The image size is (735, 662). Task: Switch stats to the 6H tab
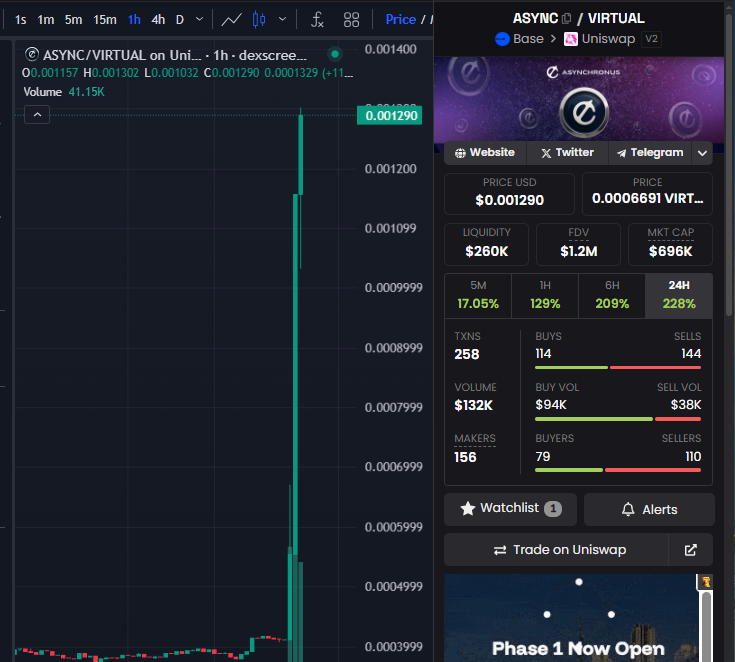(x=612, y=296)
